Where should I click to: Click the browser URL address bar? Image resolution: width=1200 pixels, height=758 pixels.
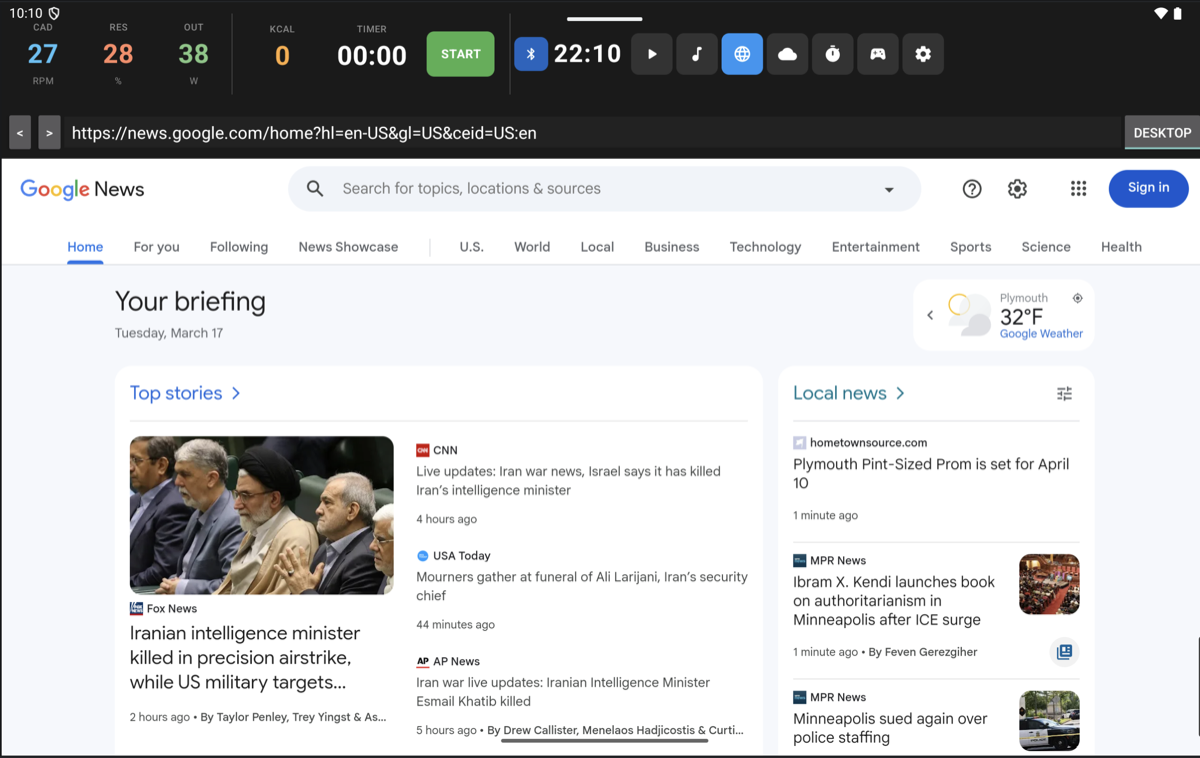click(x=400, y=132)
